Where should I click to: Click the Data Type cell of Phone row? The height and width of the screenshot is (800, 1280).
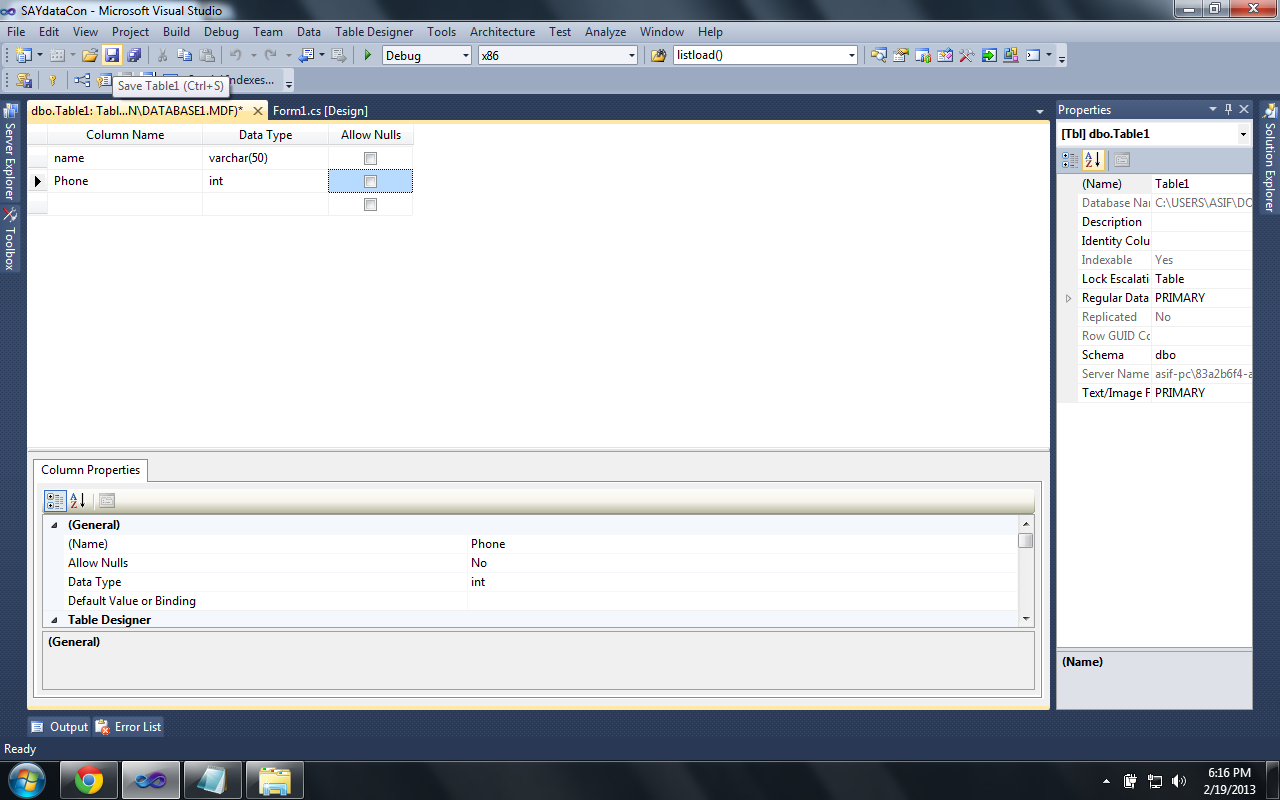click(265, 181)
